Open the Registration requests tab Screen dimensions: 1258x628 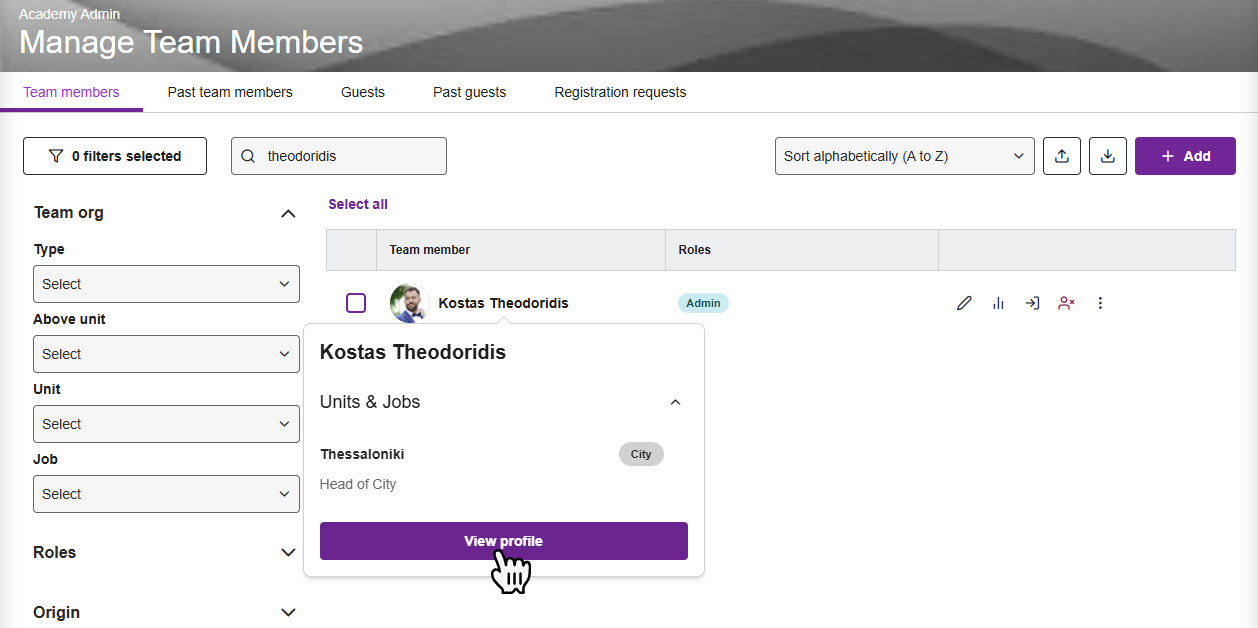[620, 92]
